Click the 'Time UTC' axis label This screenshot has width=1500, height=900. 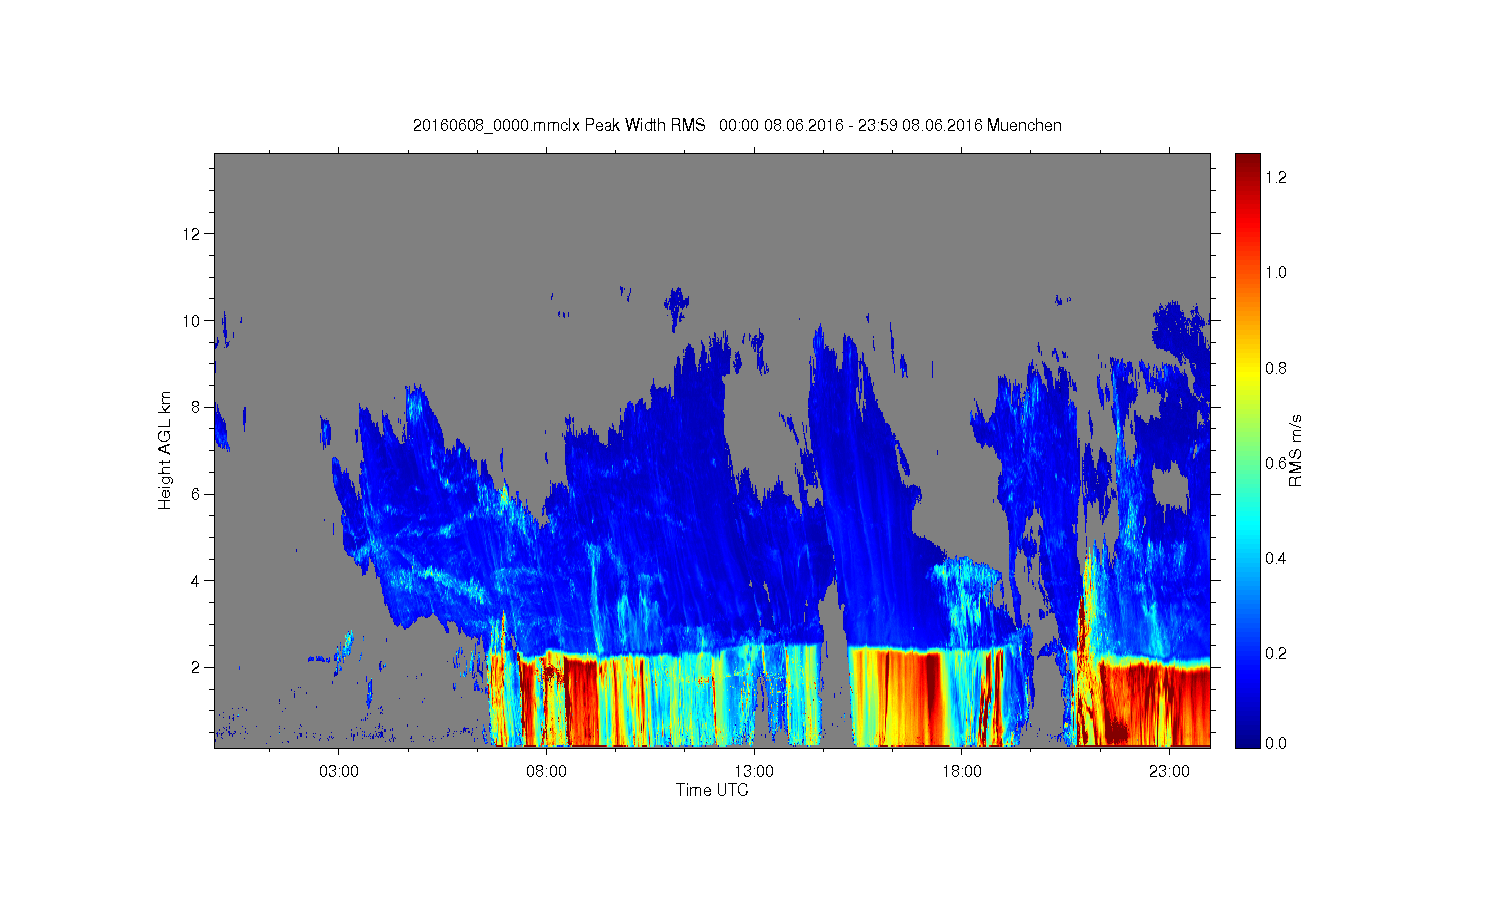pyautogui.click(x=712, y=790)
